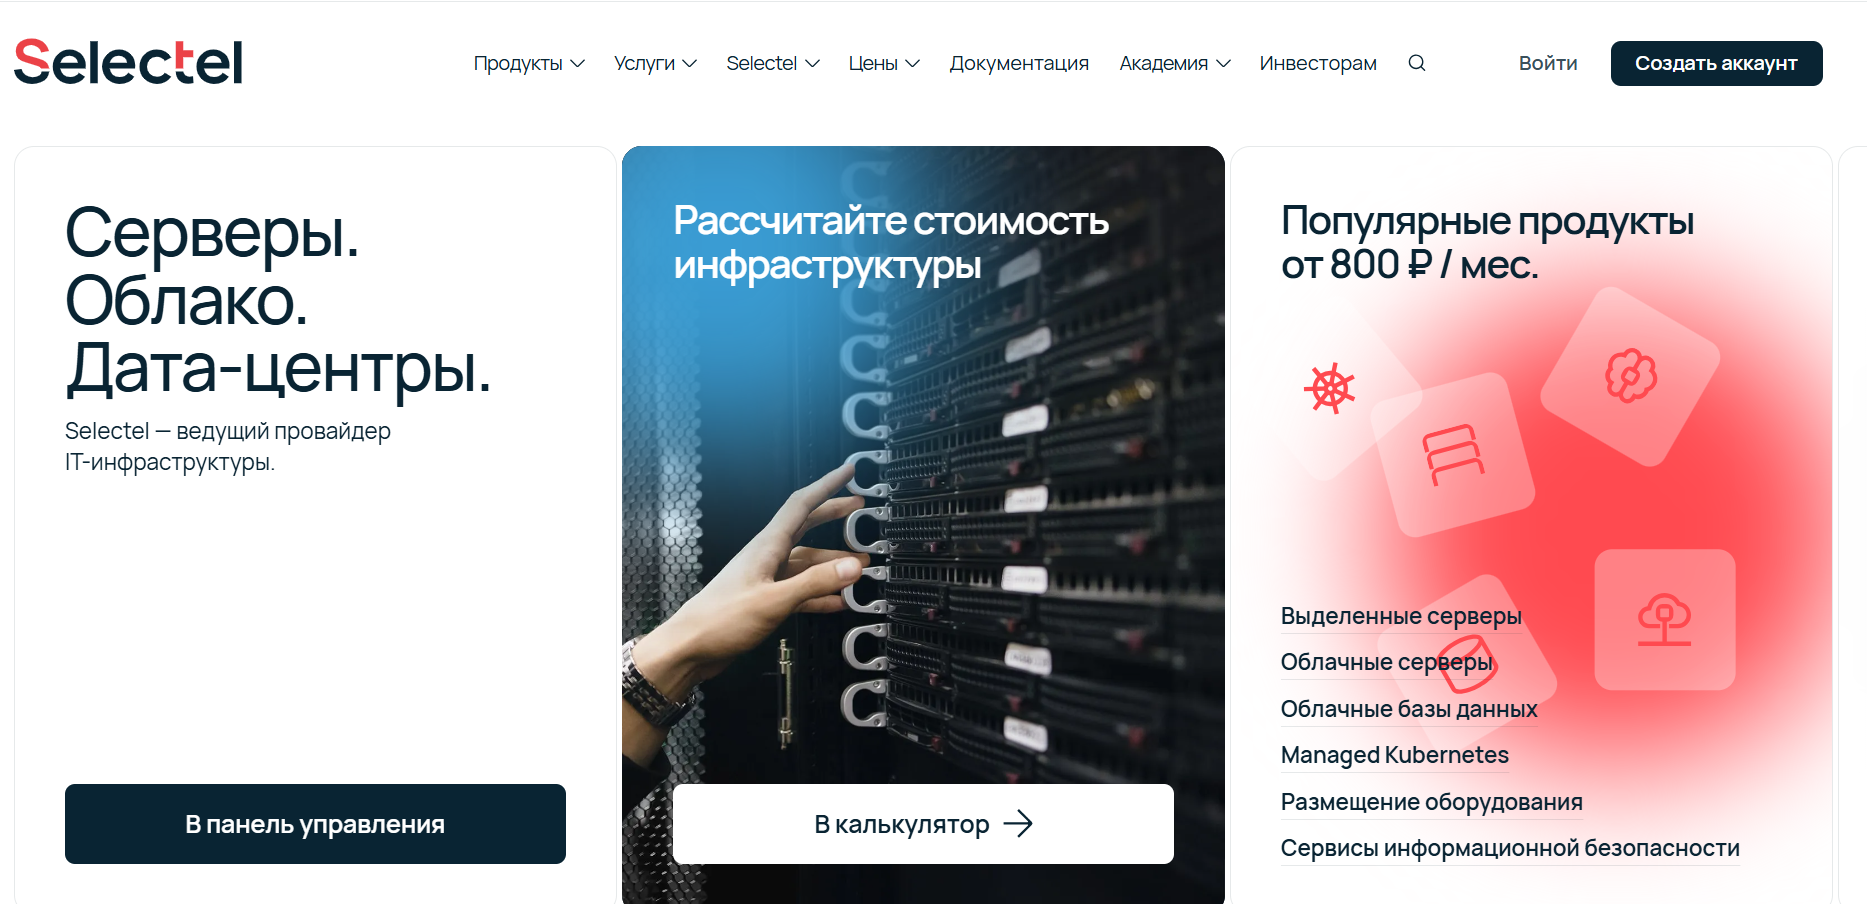The image size is (1867, 904).
Task: Expand the Академия dropdown chevron
Action: (1223, 63)
